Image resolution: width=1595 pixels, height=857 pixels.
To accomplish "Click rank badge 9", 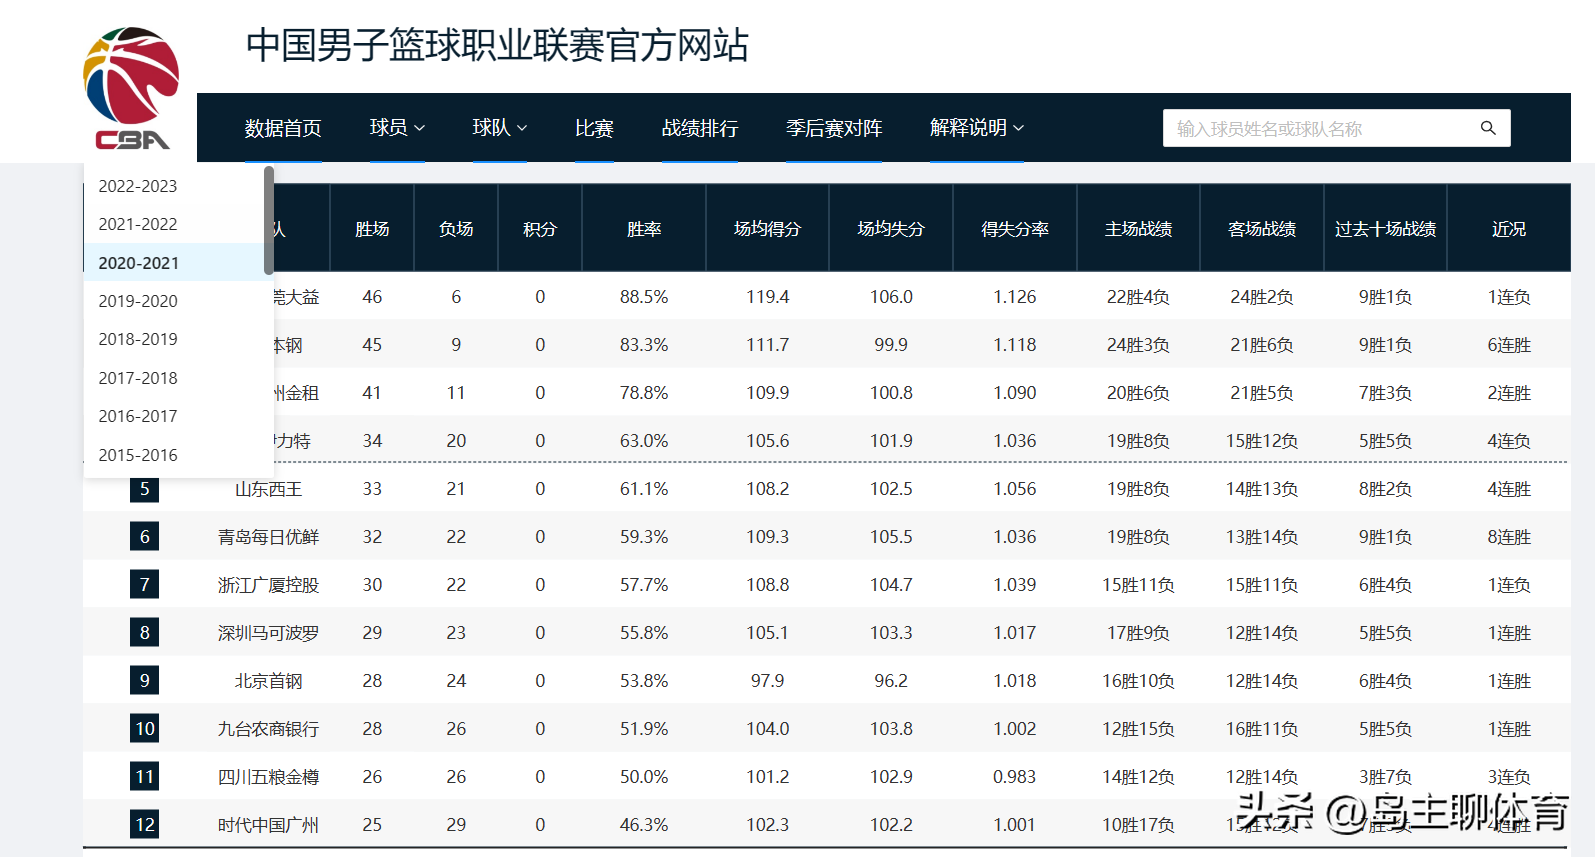I will [x=145, y=681].
